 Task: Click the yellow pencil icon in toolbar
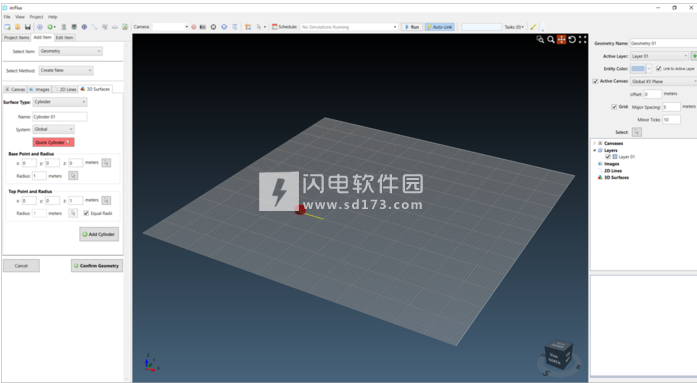[533, 27]
